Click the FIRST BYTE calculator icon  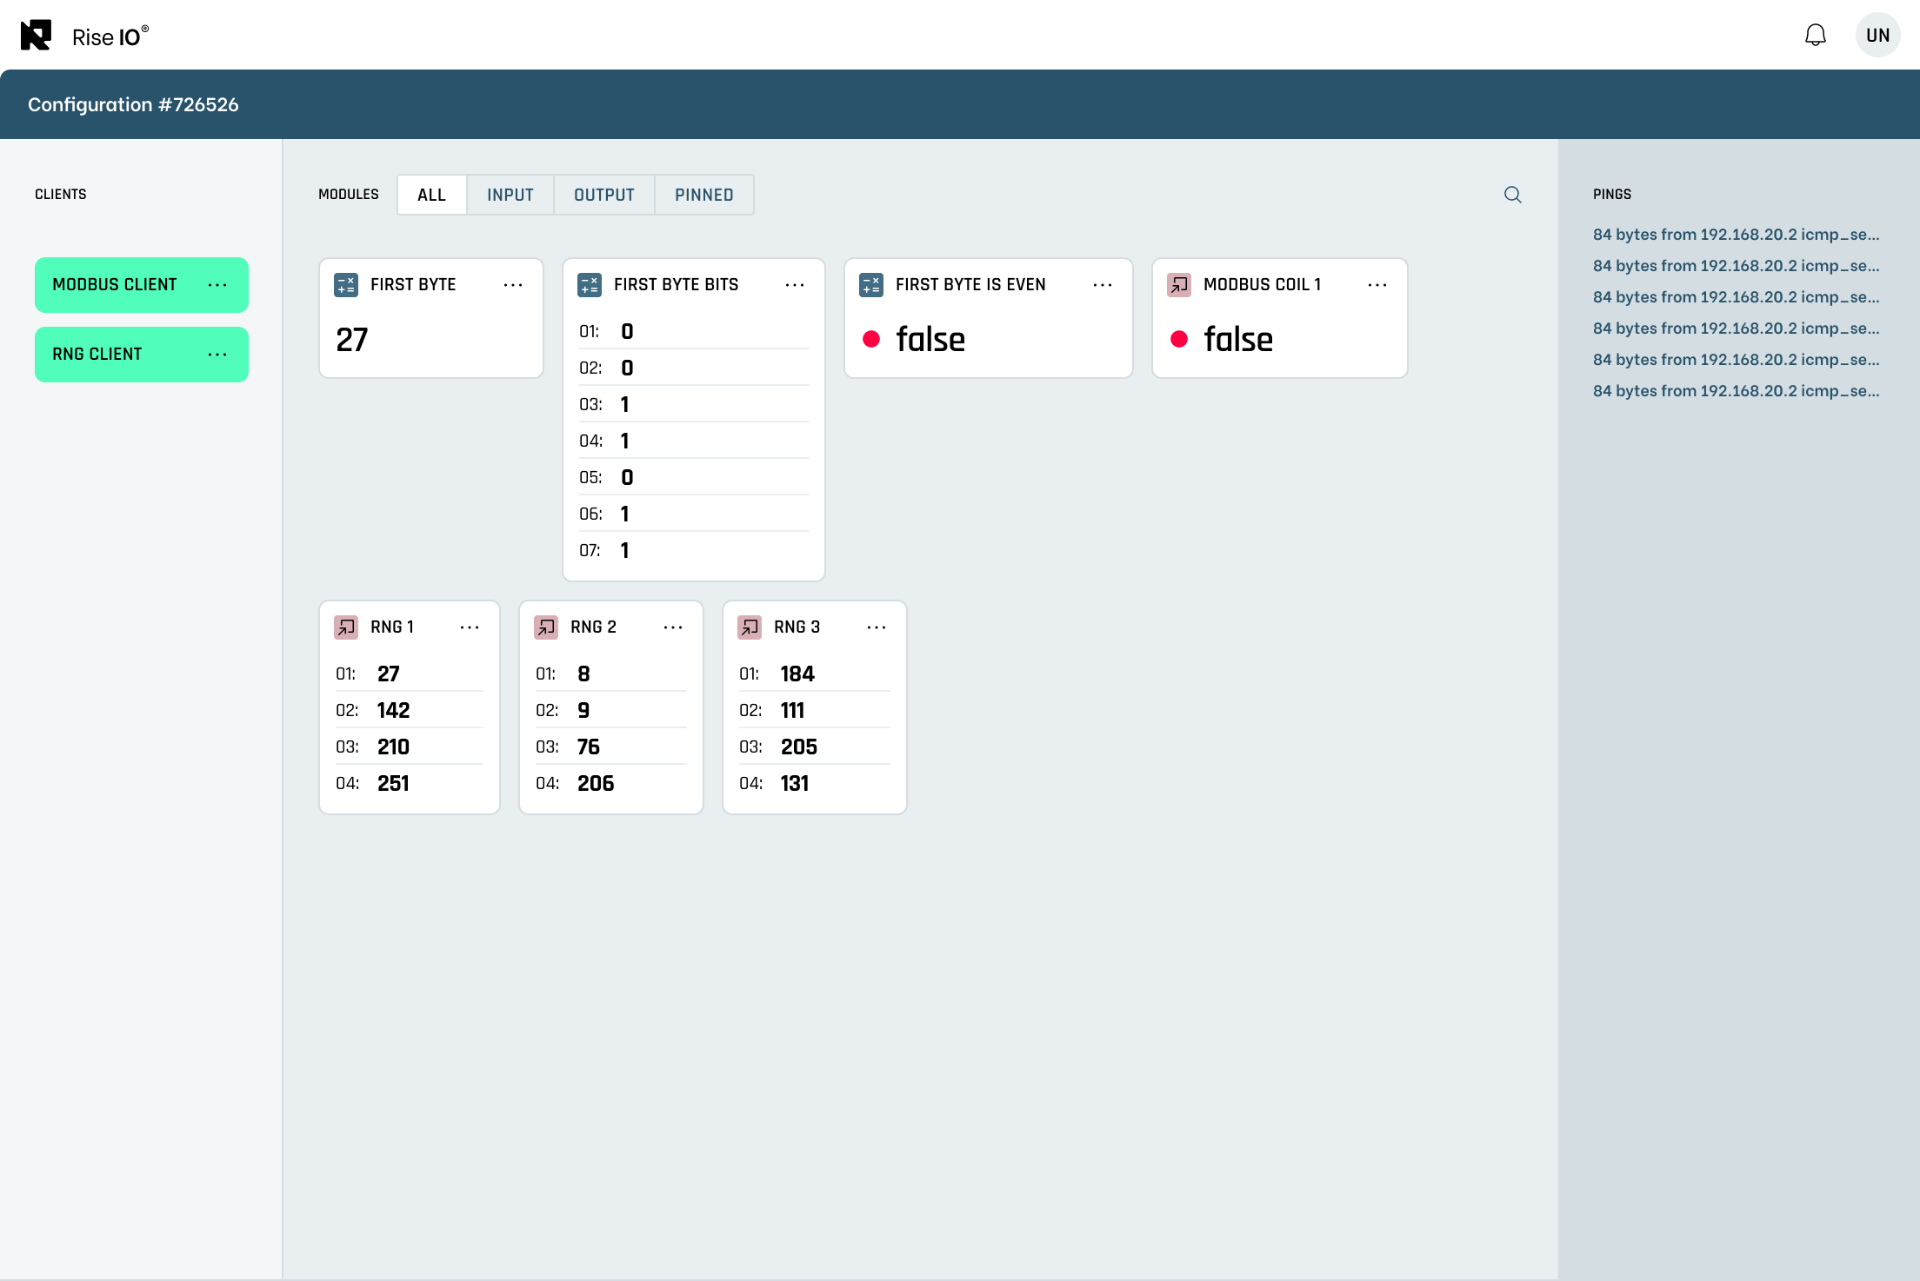(x=346, y=285)
